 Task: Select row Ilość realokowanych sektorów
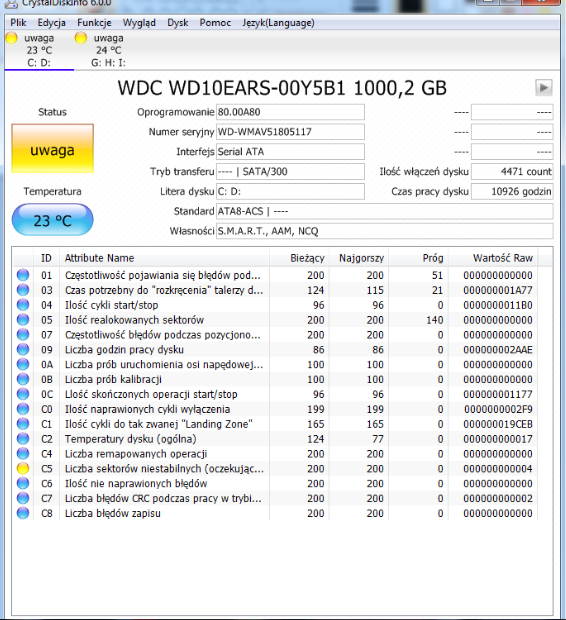(275, 320)
